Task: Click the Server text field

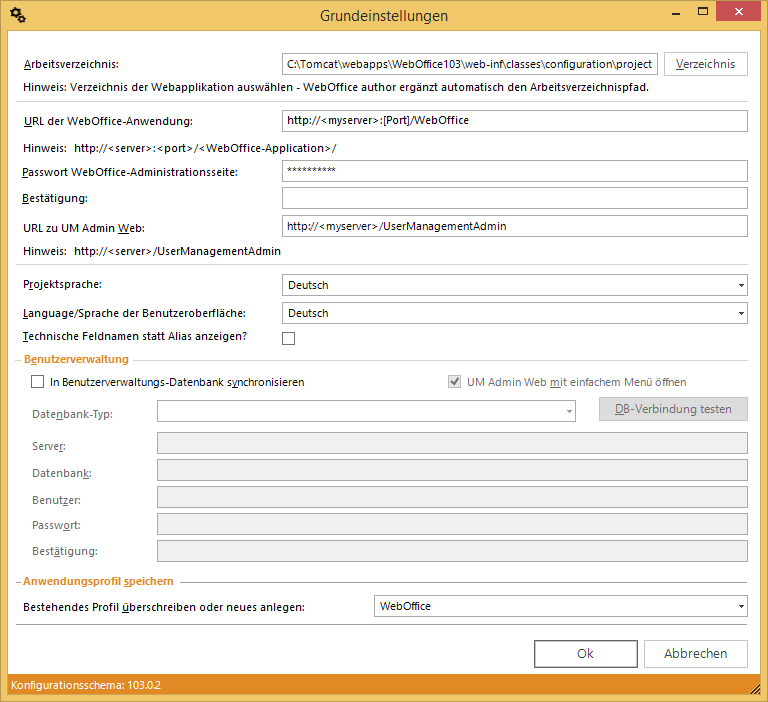Action: (452, 444)
